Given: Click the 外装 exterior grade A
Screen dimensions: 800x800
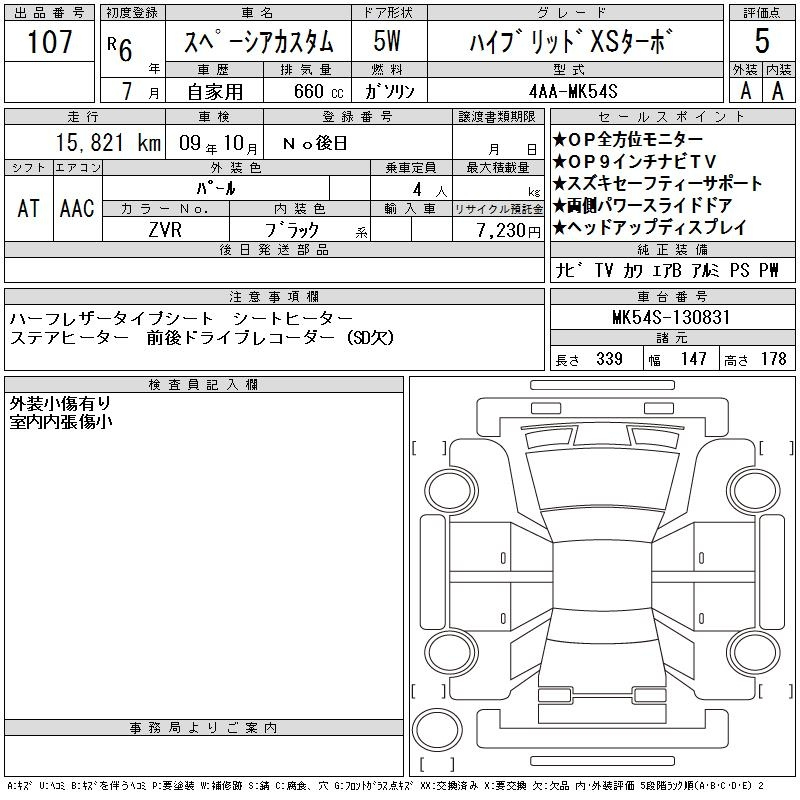Looking at the screenshot, I should click(745, 90).
